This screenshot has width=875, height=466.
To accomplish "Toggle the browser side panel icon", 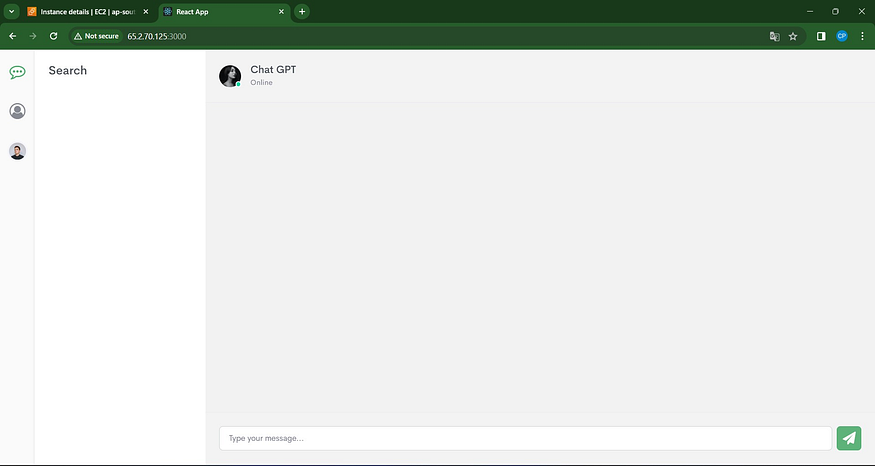I will 821,36.
